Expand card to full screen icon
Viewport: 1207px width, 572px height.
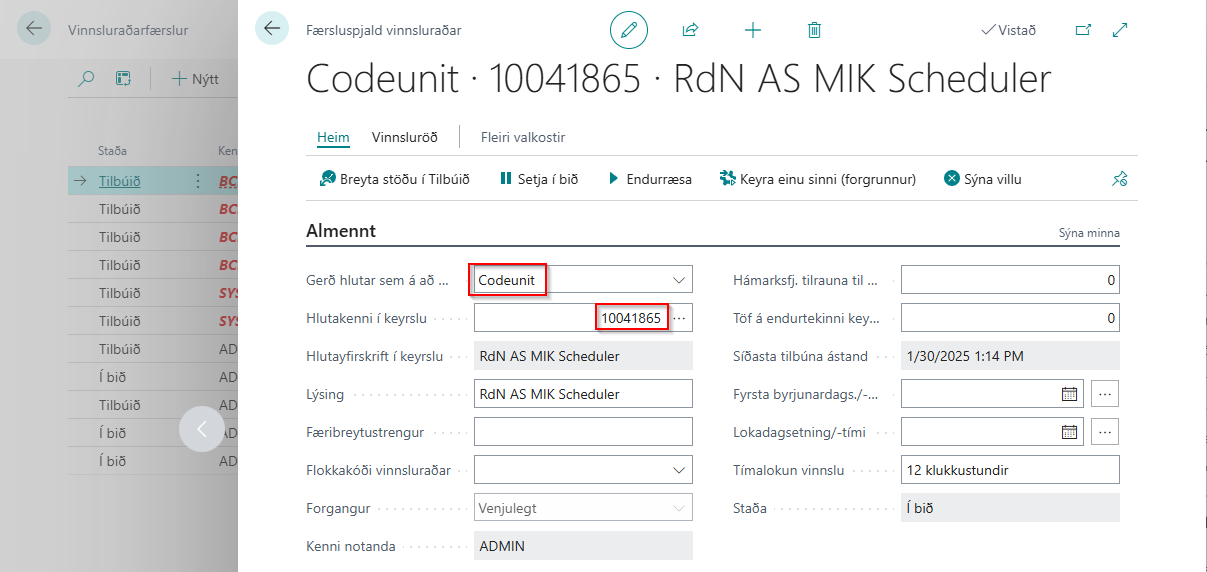click(1120, 30)
